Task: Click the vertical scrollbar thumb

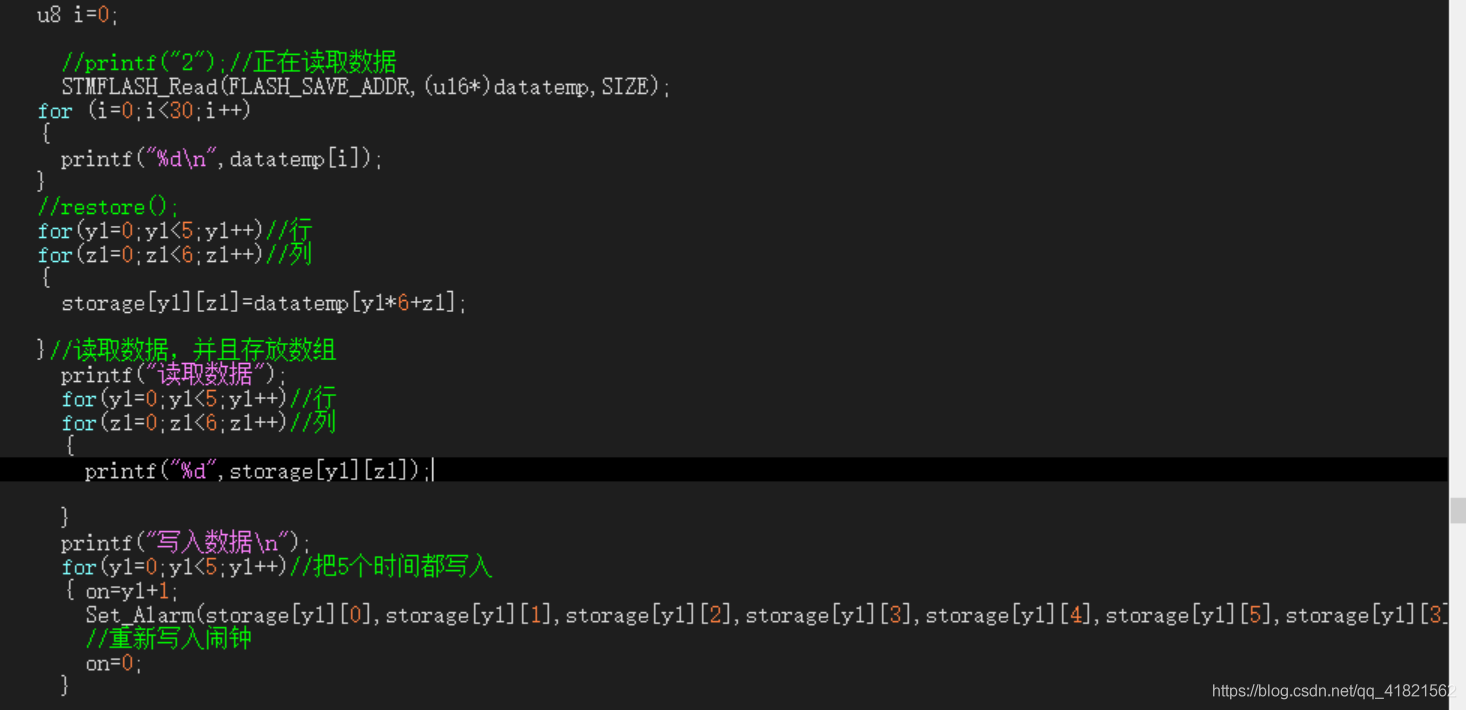Action: (1457, 509)
